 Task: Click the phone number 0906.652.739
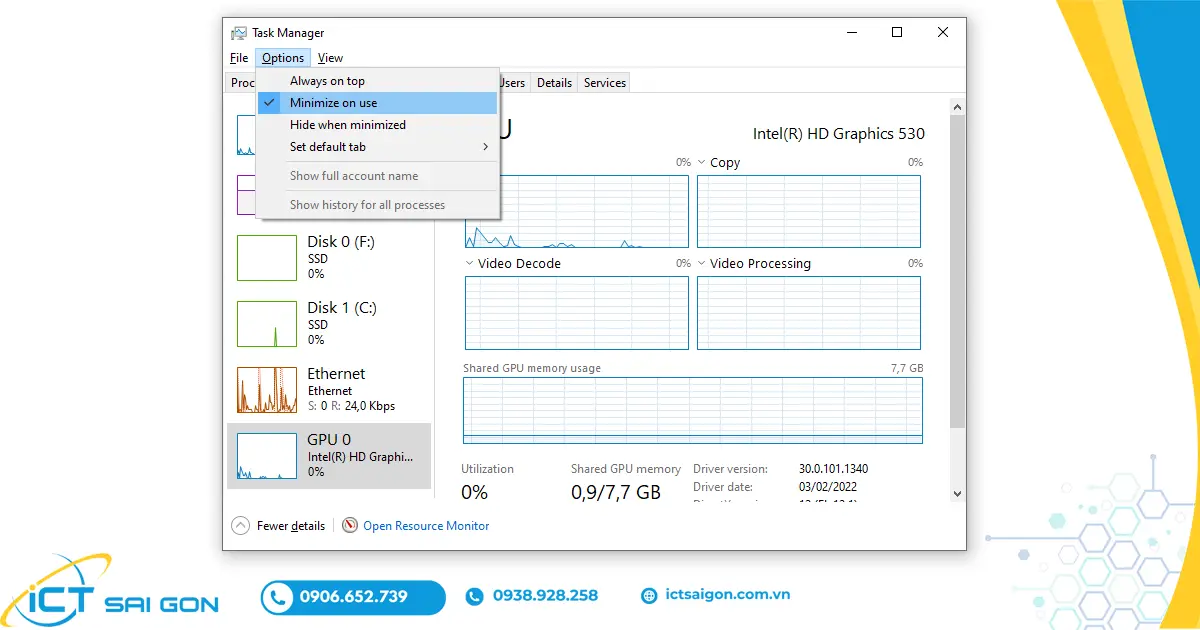pyautogui.click(x=353, y=597)
